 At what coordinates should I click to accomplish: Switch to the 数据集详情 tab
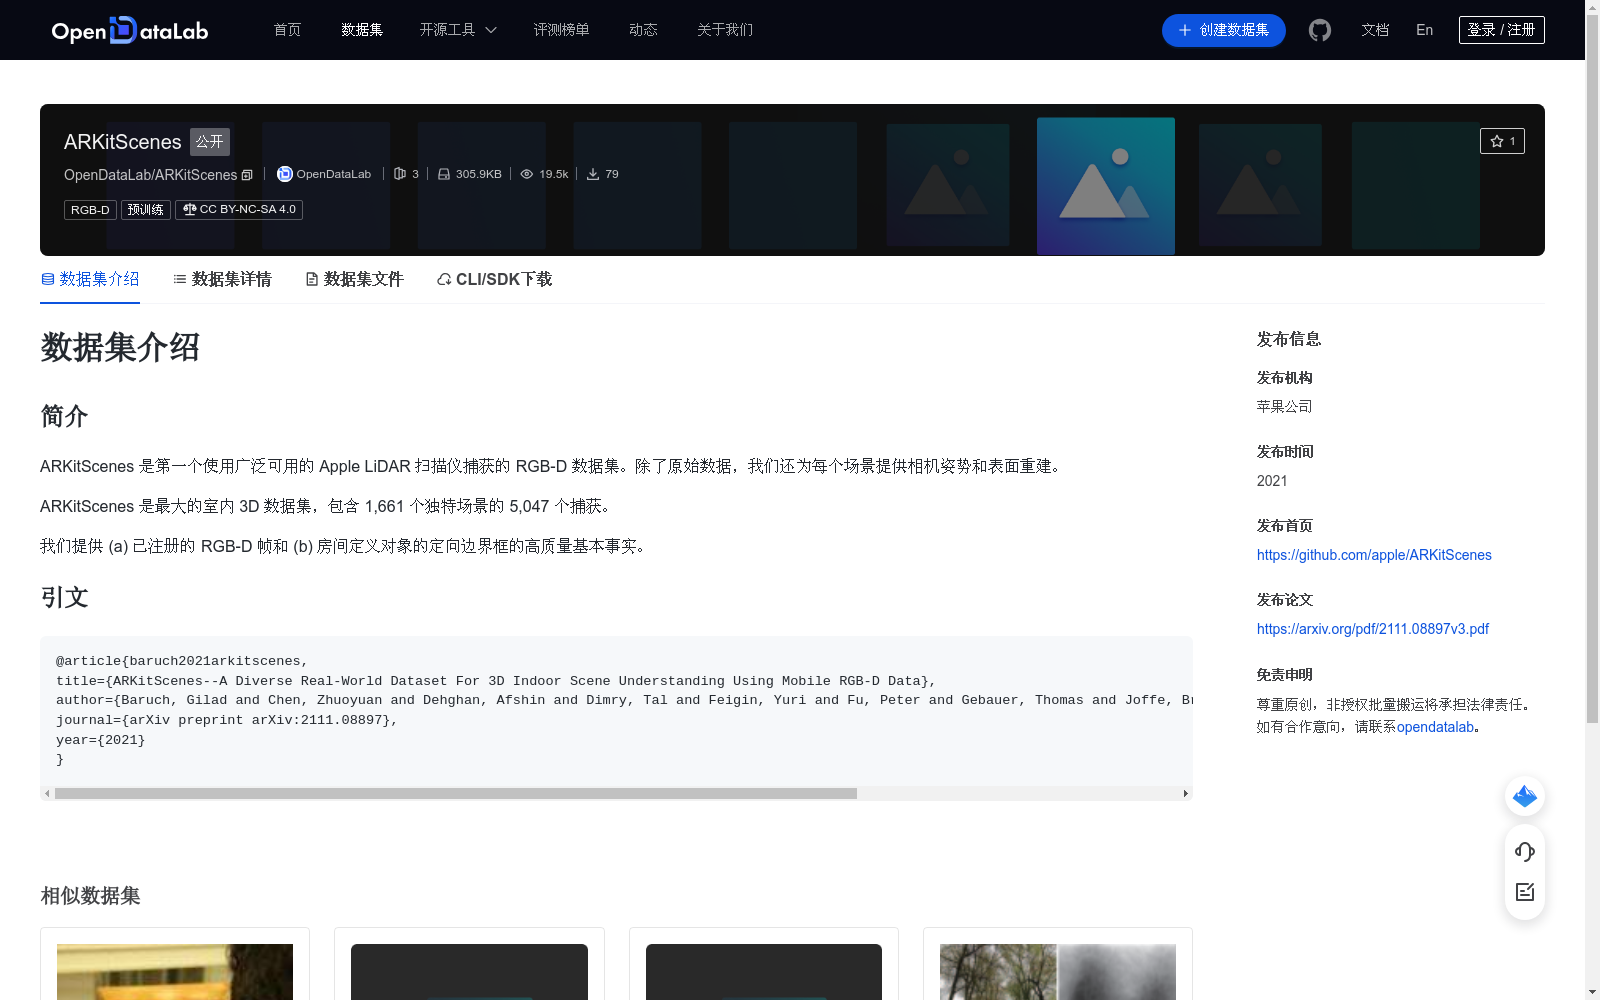[x=222, y=279]
